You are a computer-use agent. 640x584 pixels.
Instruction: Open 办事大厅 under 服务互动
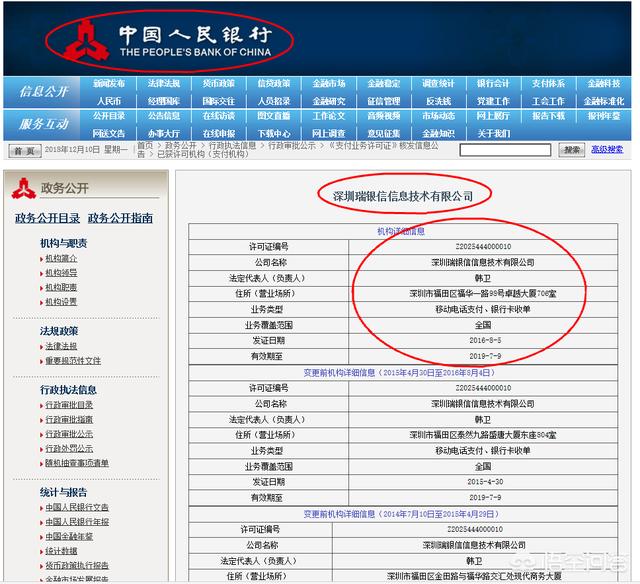tap(164, 133)
